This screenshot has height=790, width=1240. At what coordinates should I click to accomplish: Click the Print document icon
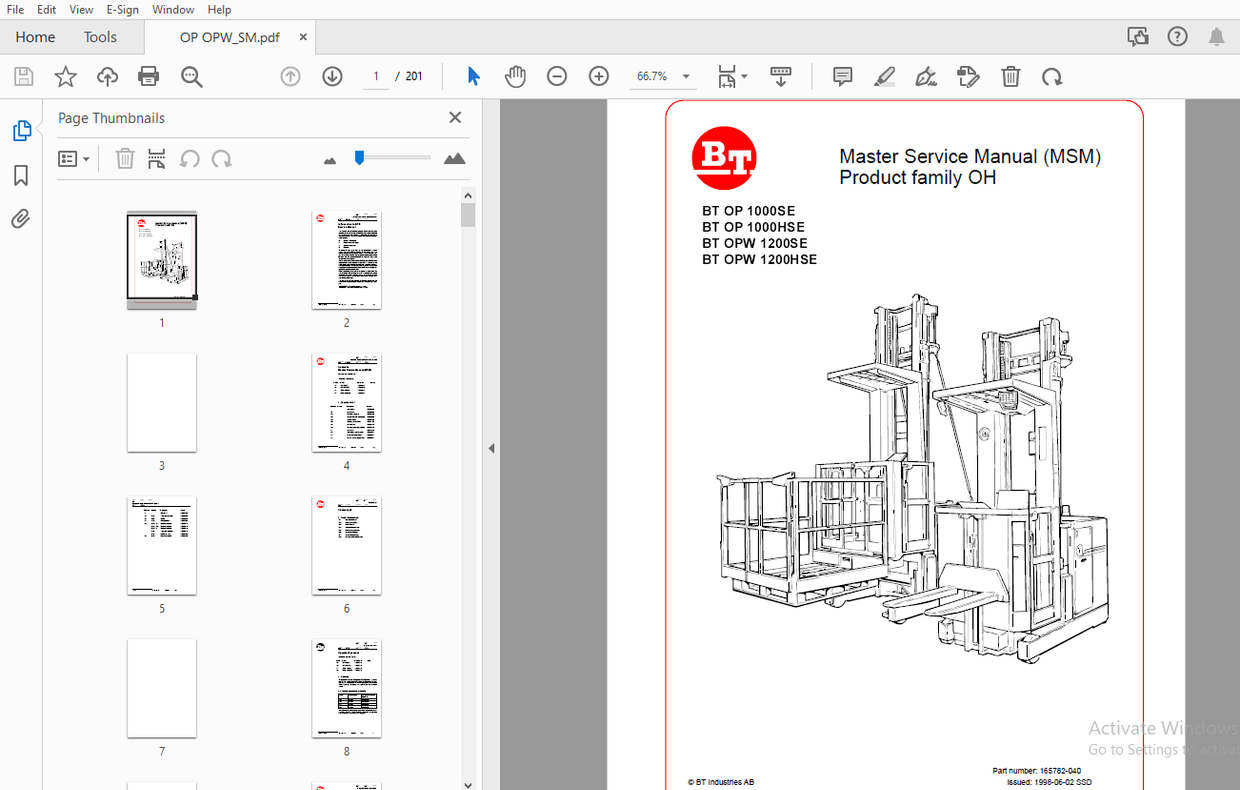(x=148, y=76)
